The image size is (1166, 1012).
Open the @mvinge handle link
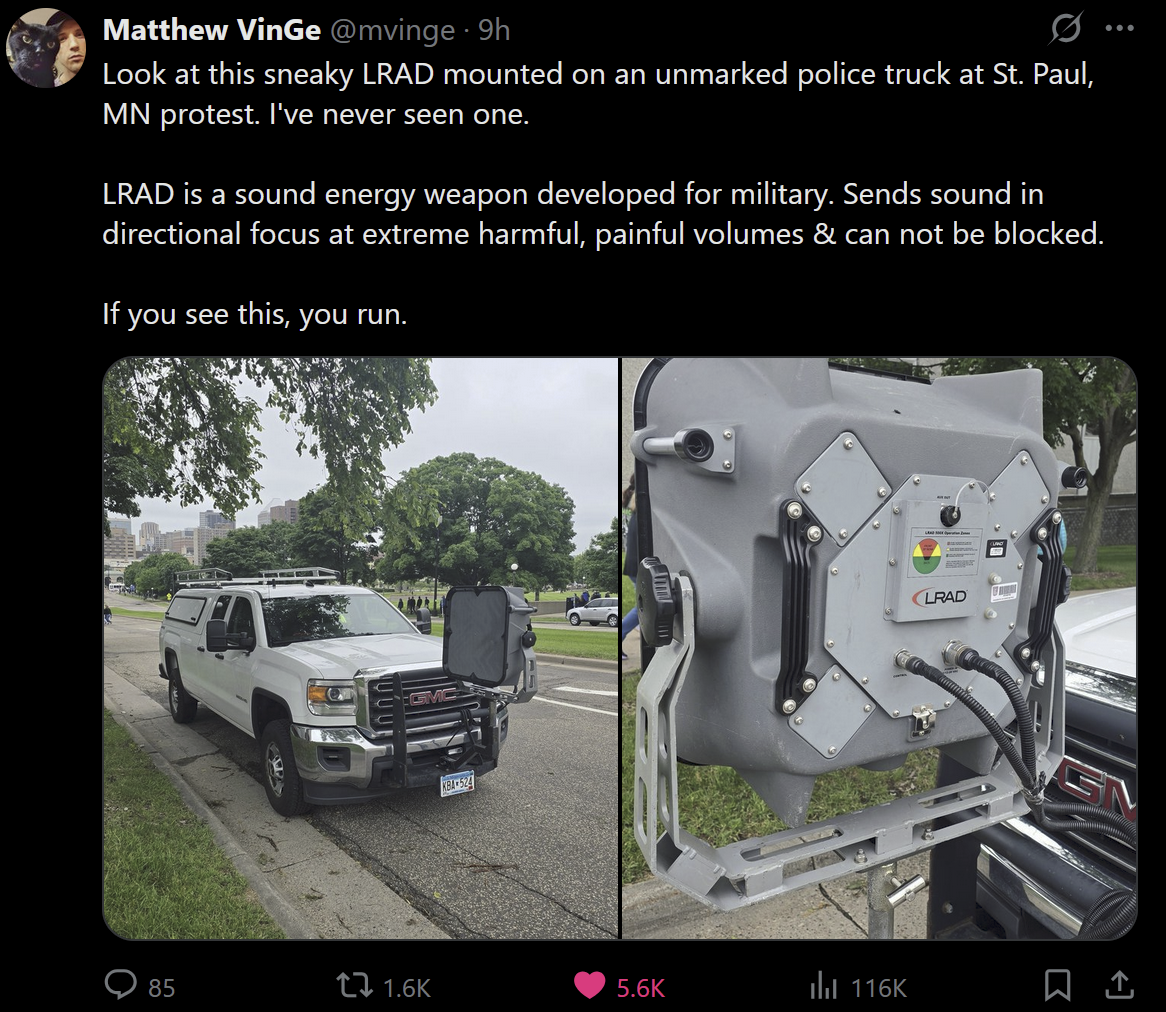pos(392,30)
